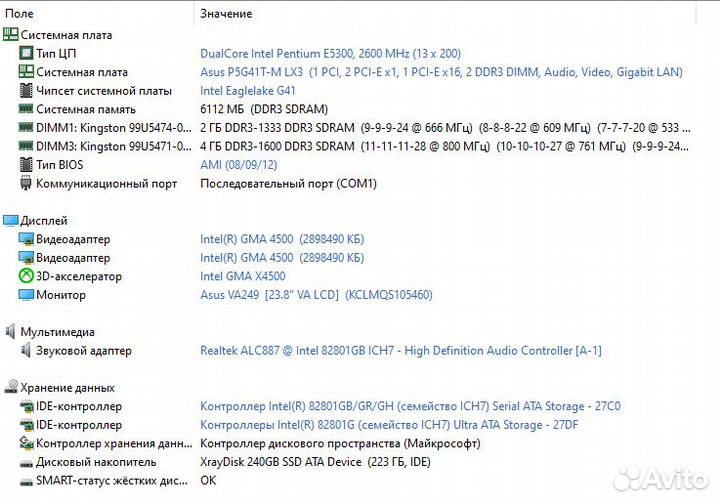
Task: Click the Хранение данных section drive icon
Action: [11, 386]
